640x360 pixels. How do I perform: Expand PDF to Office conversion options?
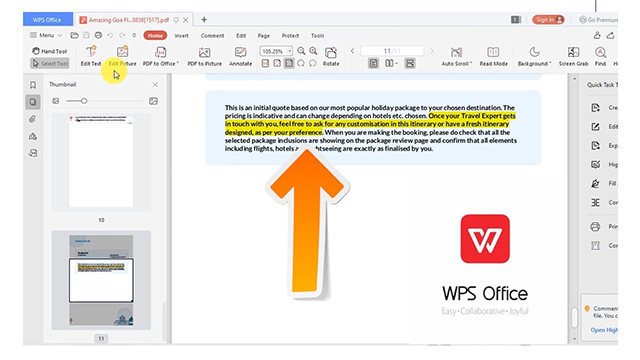pos(160,56)
